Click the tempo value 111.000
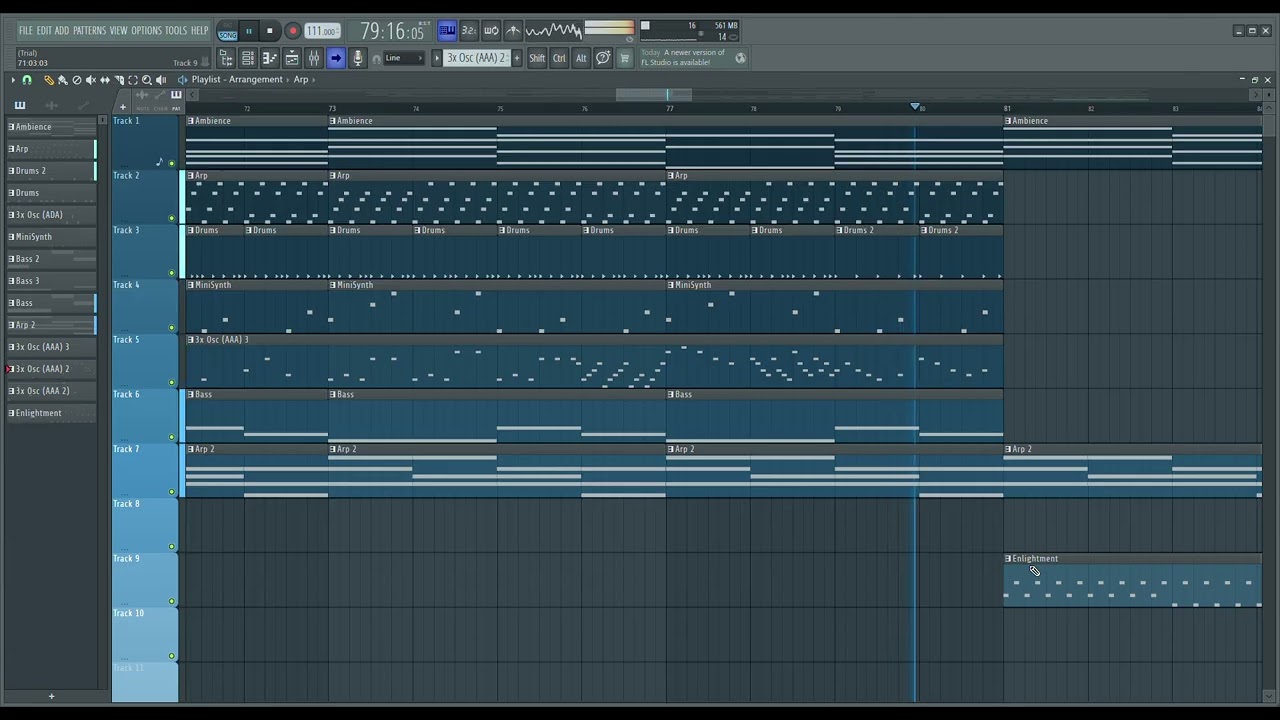The width and height of the screenshot is (1280, 720). [x=322, y=31]
